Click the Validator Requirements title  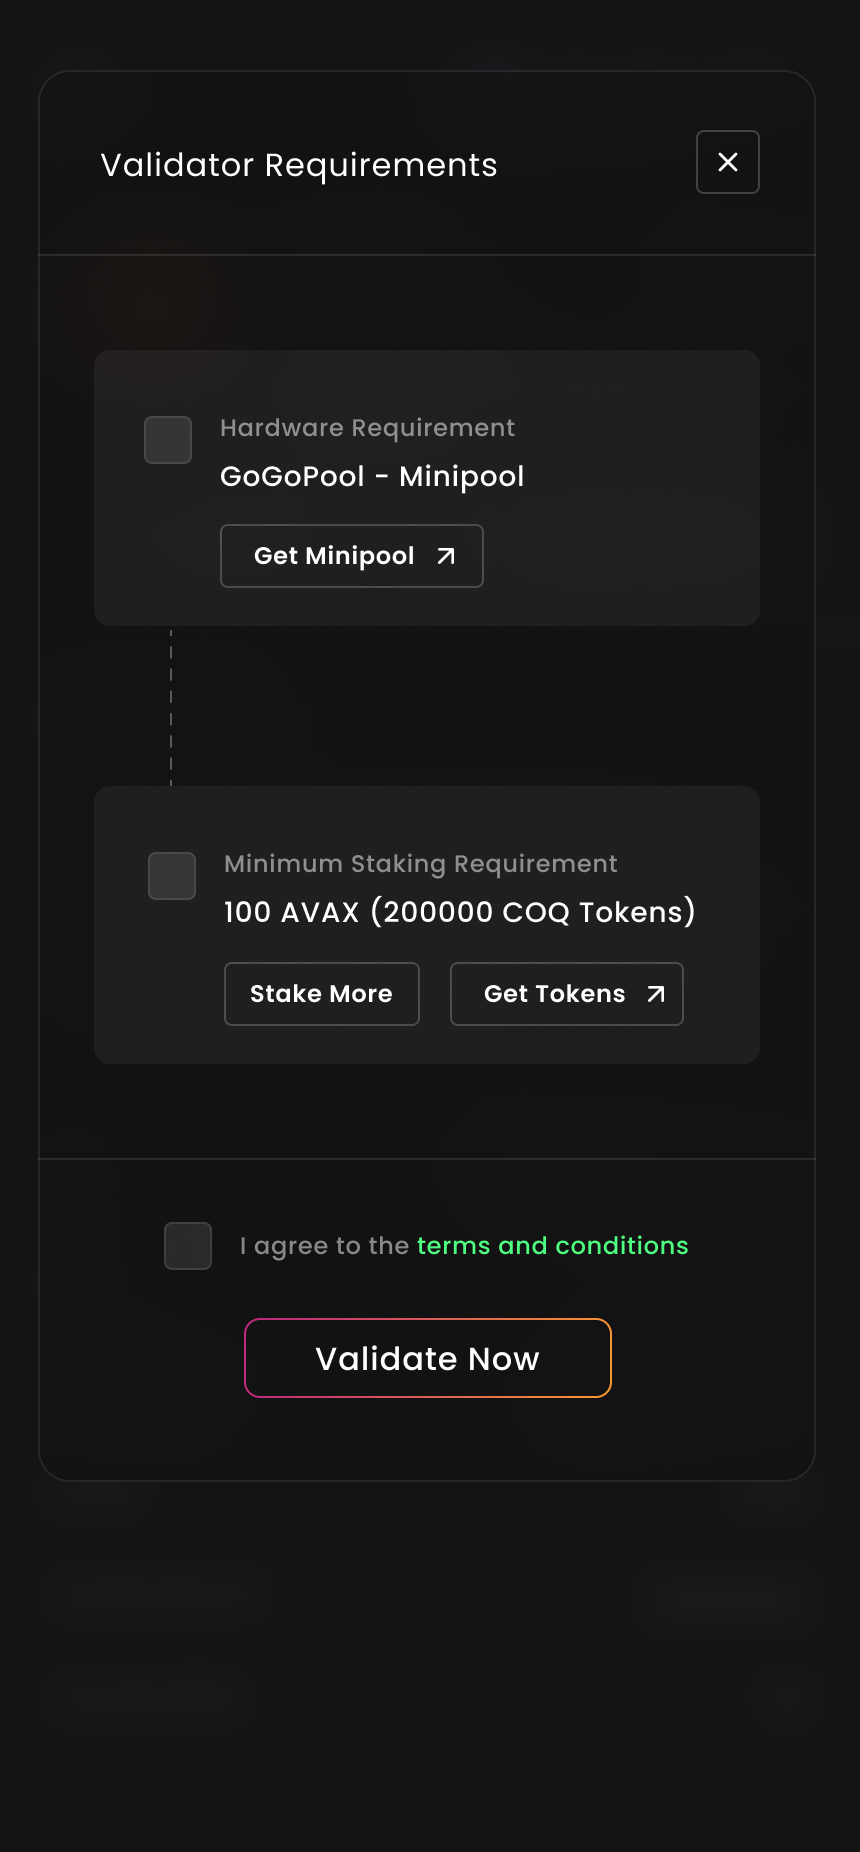click(299, 166)
